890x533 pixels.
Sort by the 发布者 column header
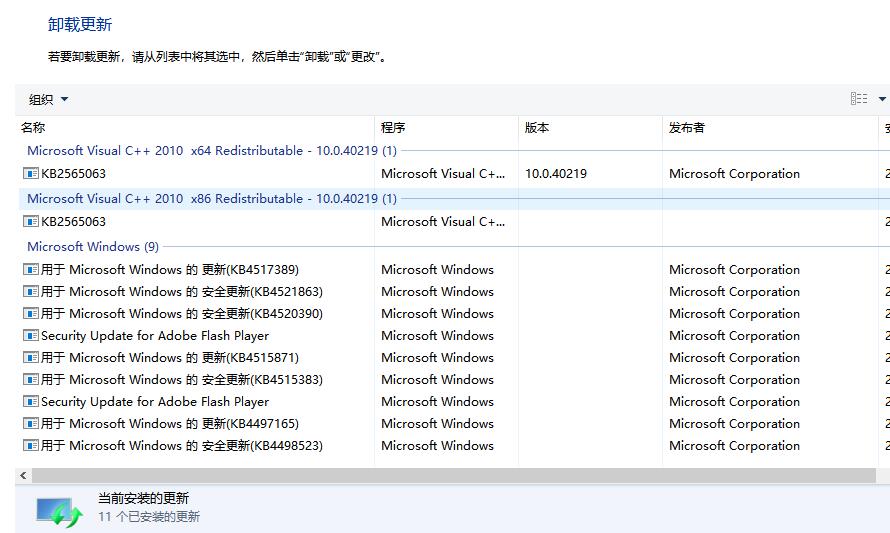[x=687, y=128]
